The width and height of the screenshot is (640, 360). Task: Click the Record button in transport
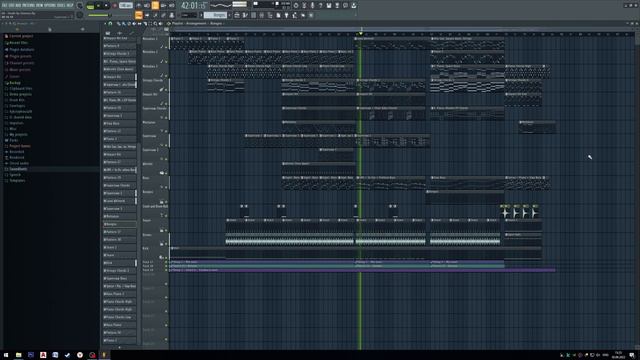pos(114,5)
